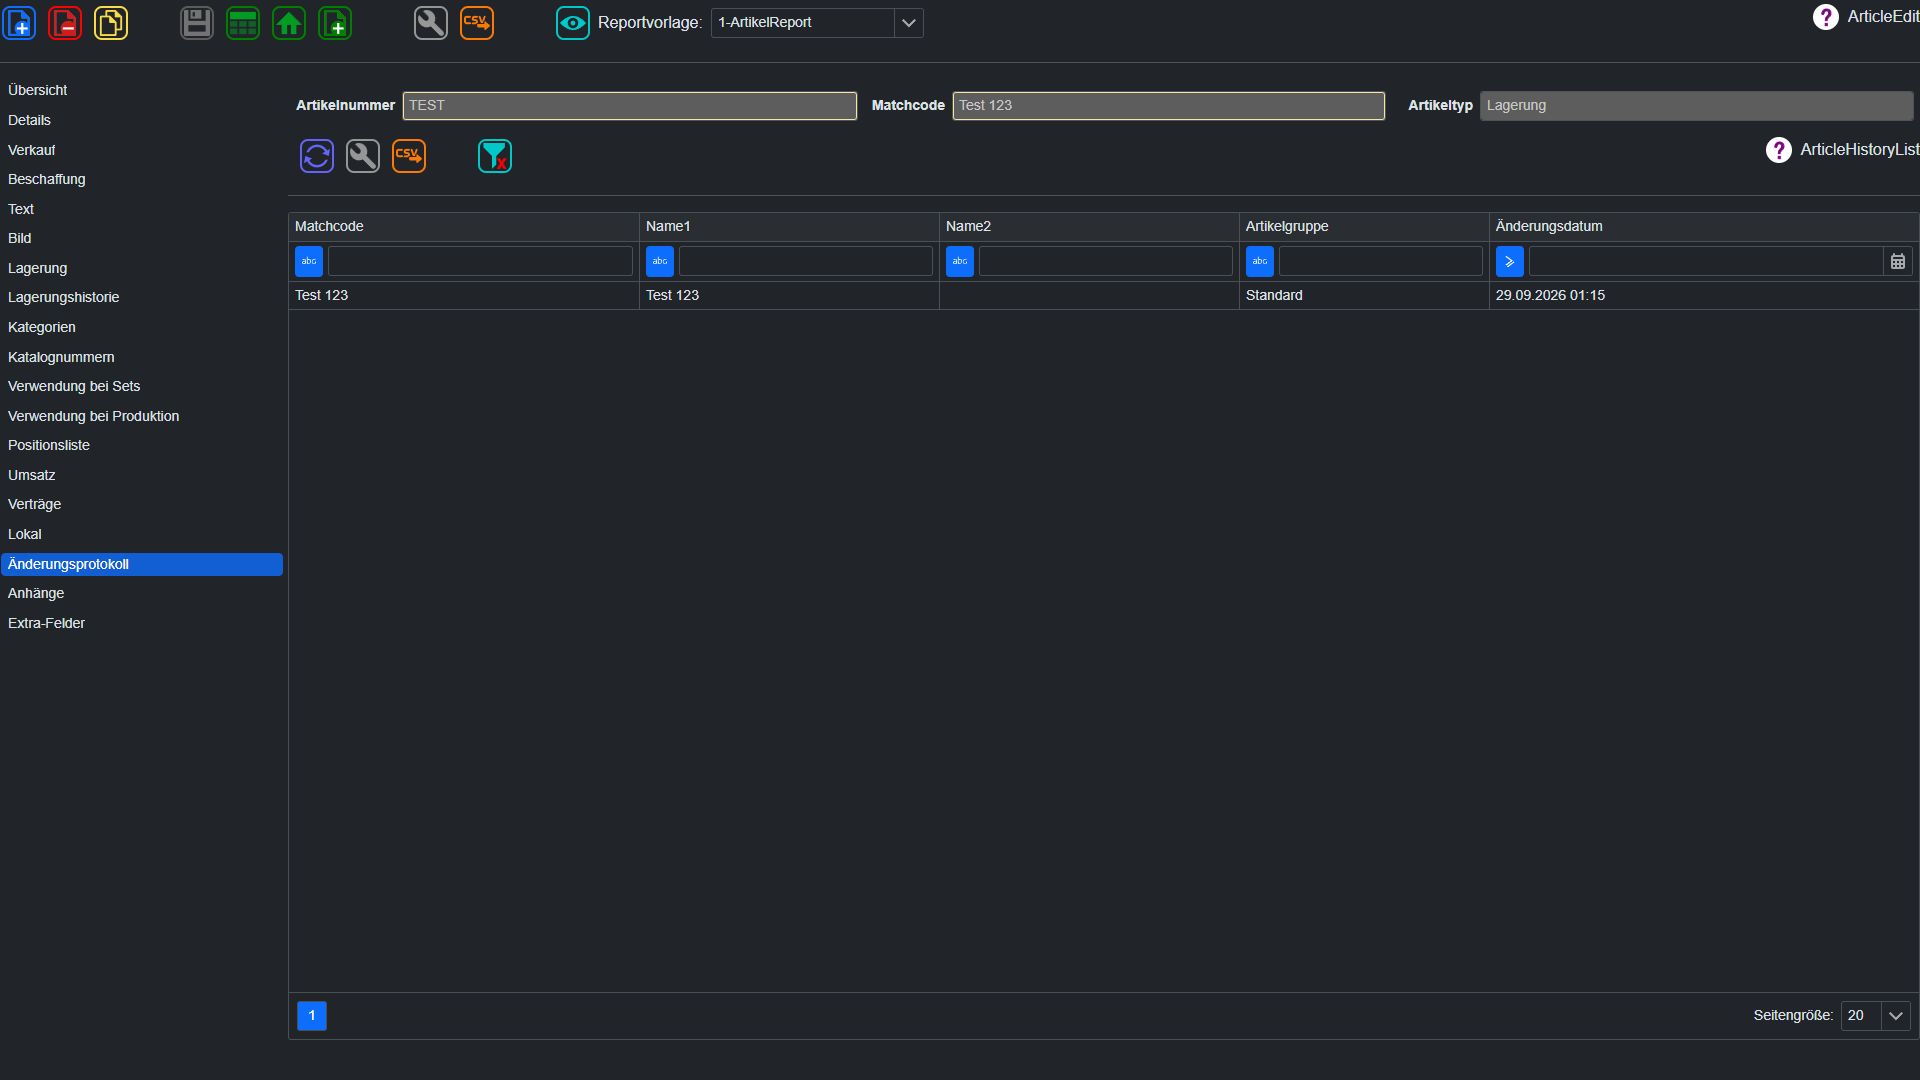Click the yellow copy article icon

[111, 23]
